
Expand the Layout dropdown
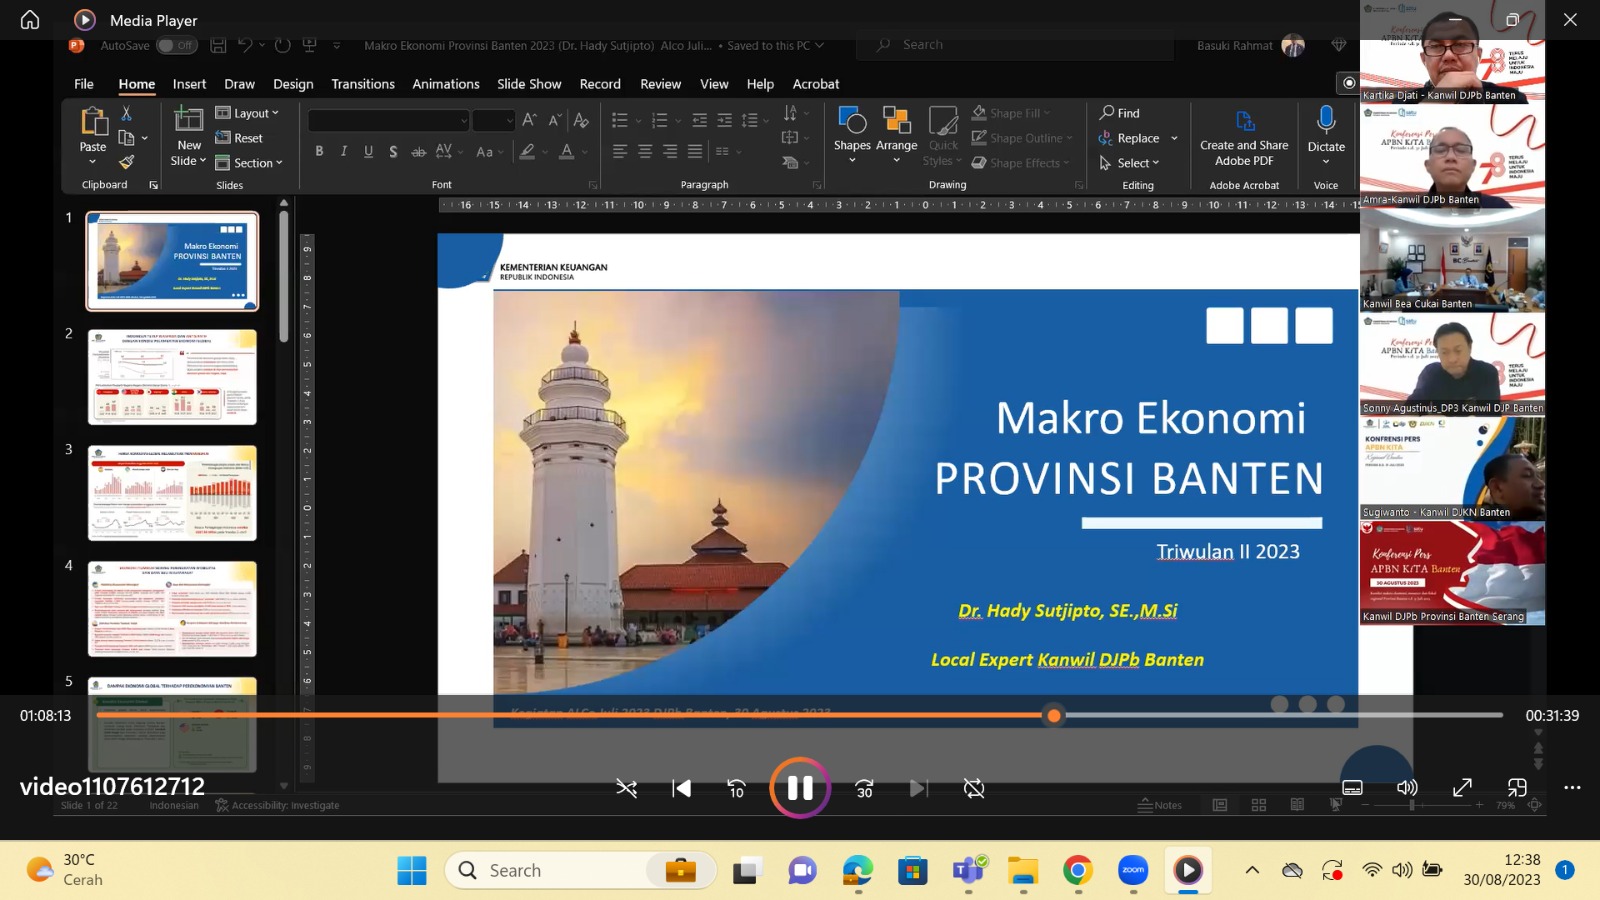click(x=248, y=113)
